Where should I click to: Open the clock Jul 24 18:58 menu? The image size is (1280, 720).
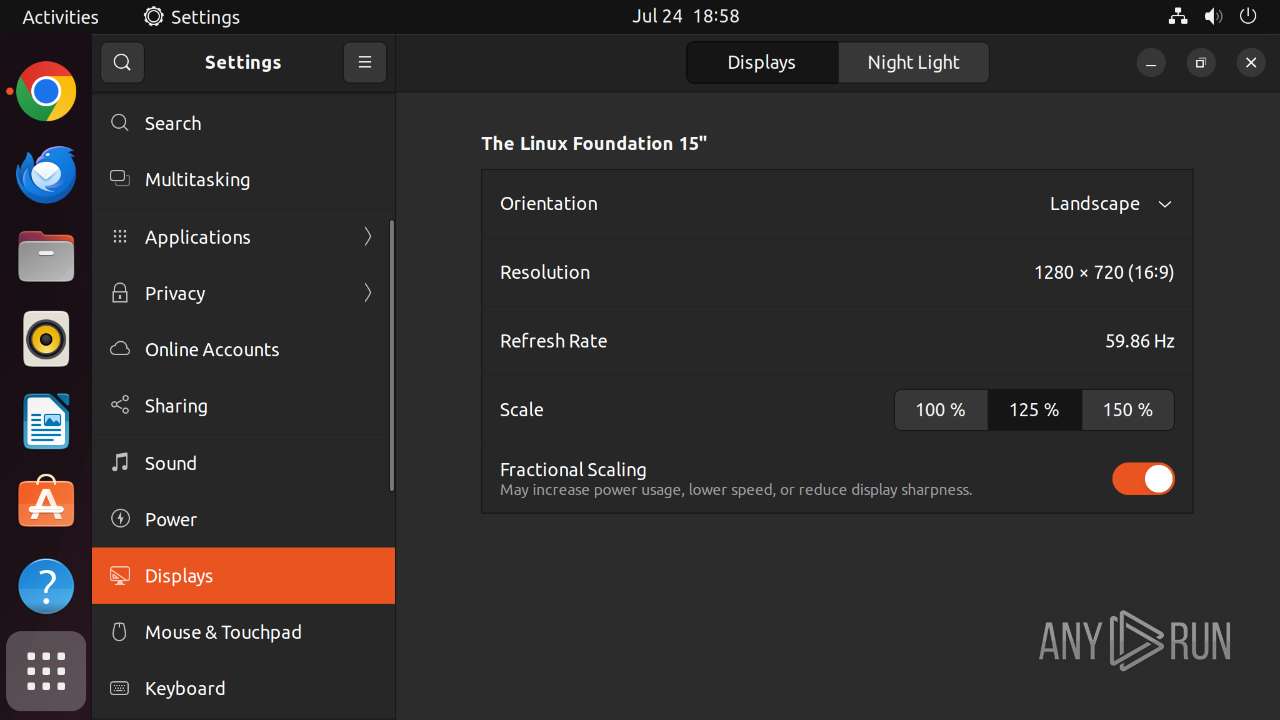pos(686,16)
